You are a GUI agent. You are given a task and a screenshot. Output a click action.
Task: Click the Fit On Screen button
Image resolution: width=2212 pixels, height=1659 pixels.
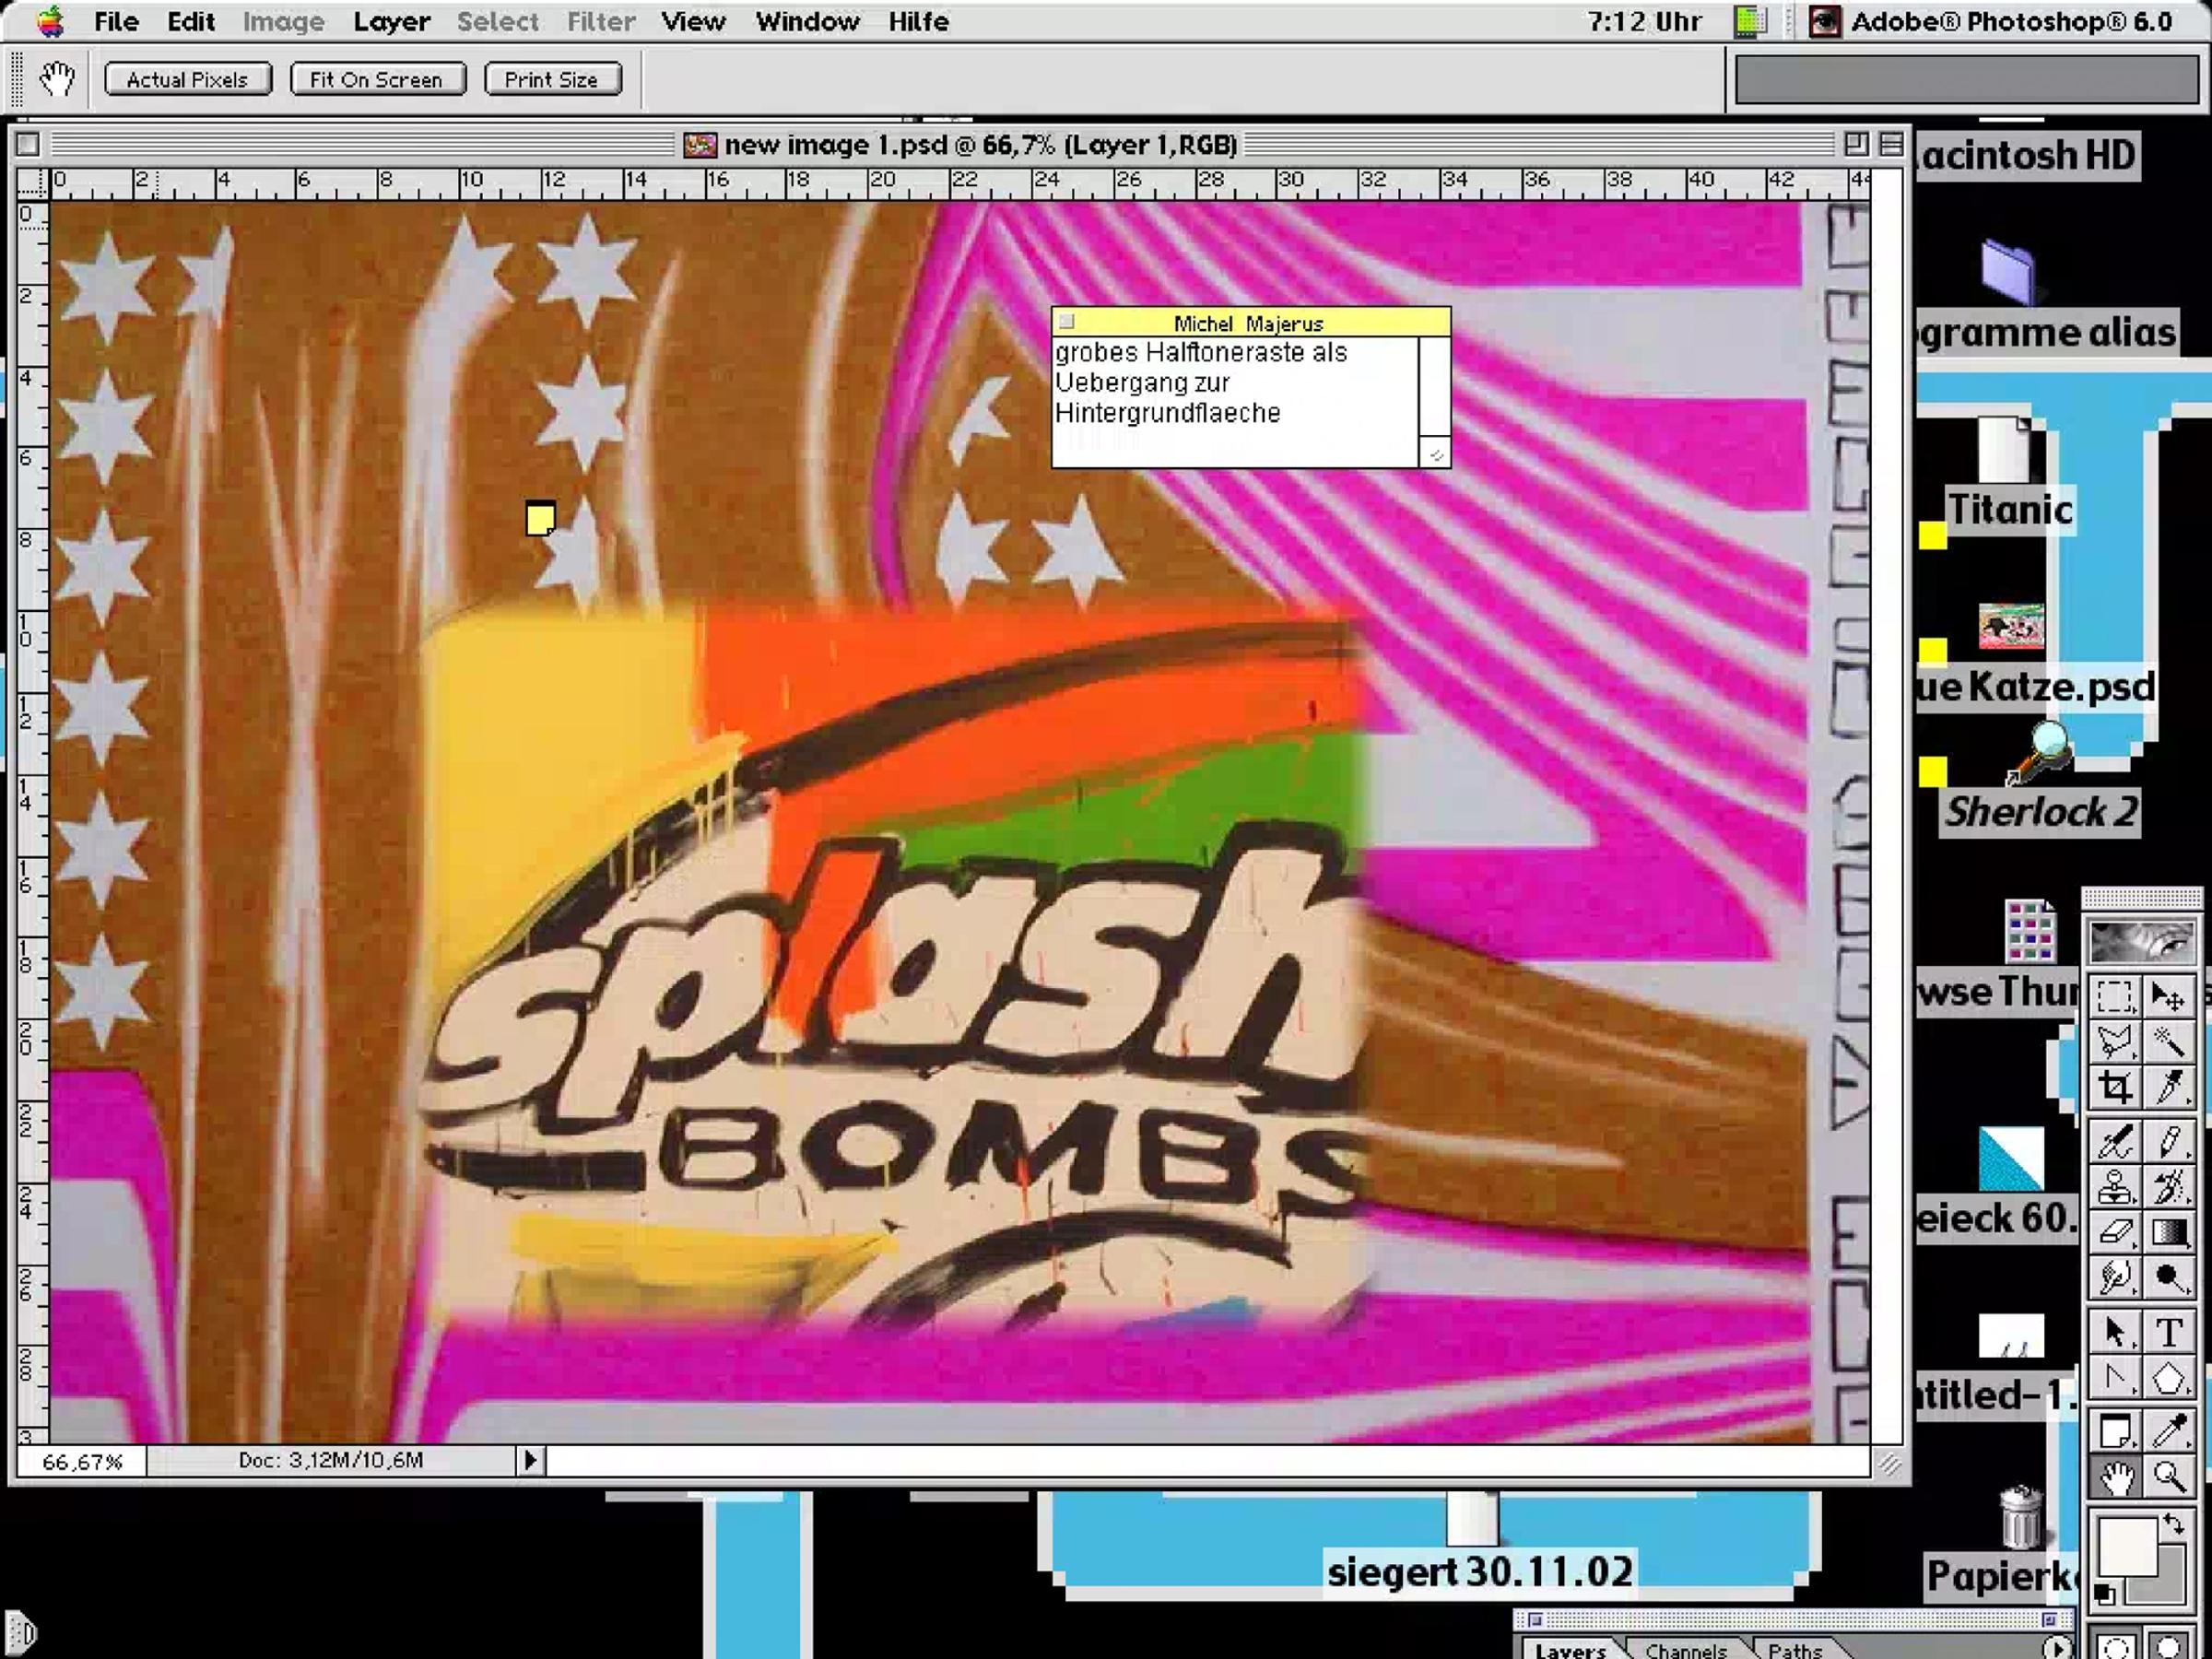click(376, 80)
